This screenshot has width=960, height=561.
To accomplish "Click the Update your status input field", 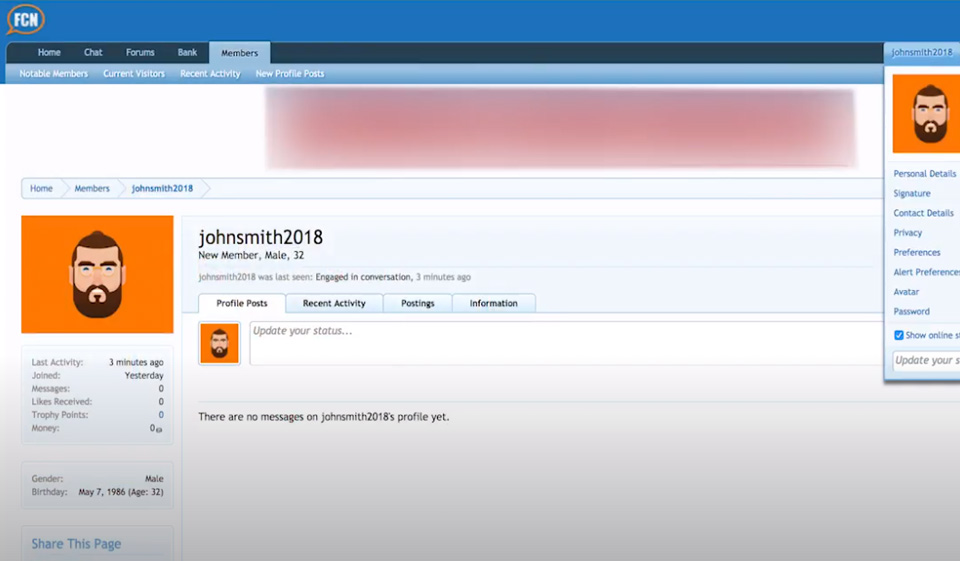I will coord(560,342).
